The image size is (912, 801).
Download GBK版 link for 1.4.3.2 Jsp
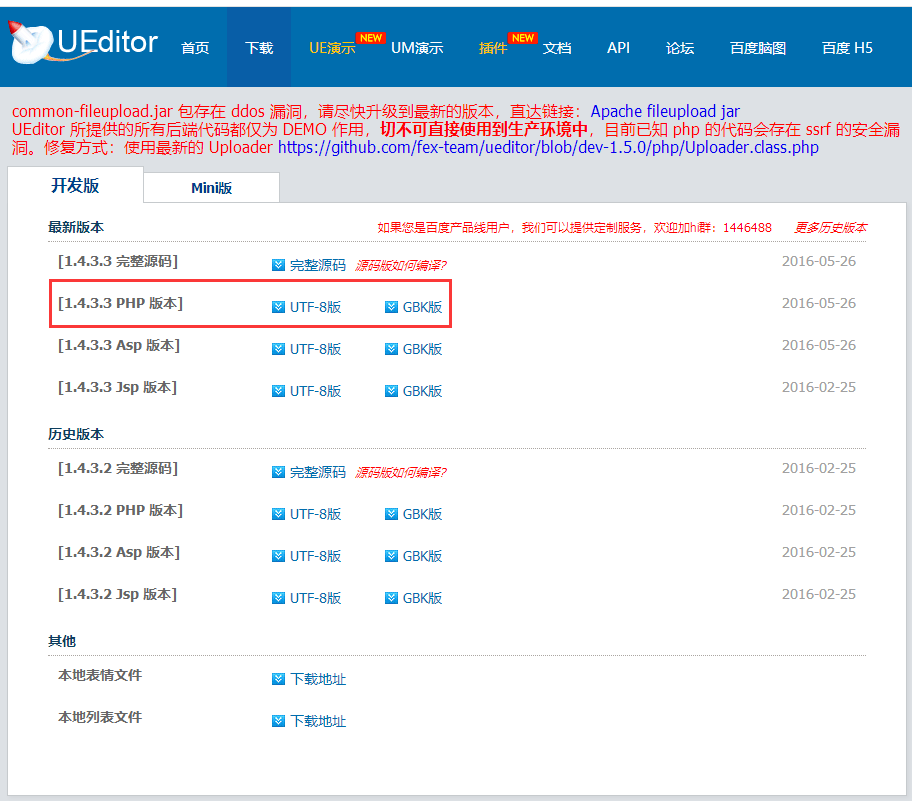click(x=422, y=598)
